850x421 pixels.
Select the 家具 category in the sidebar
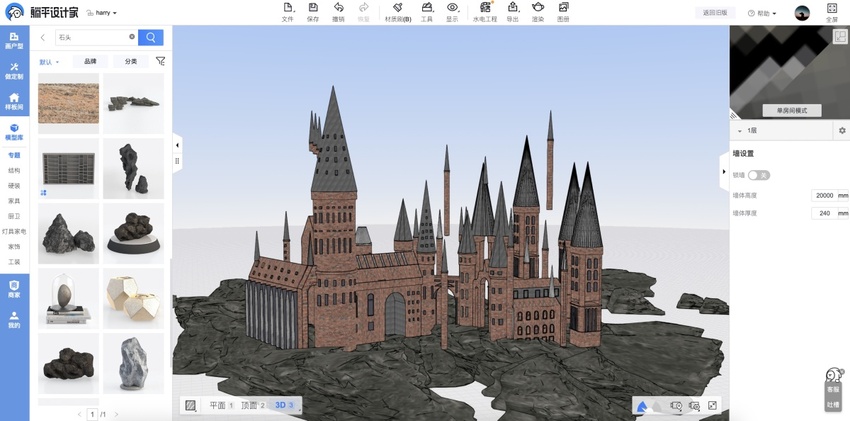click(x=14, y=201)
